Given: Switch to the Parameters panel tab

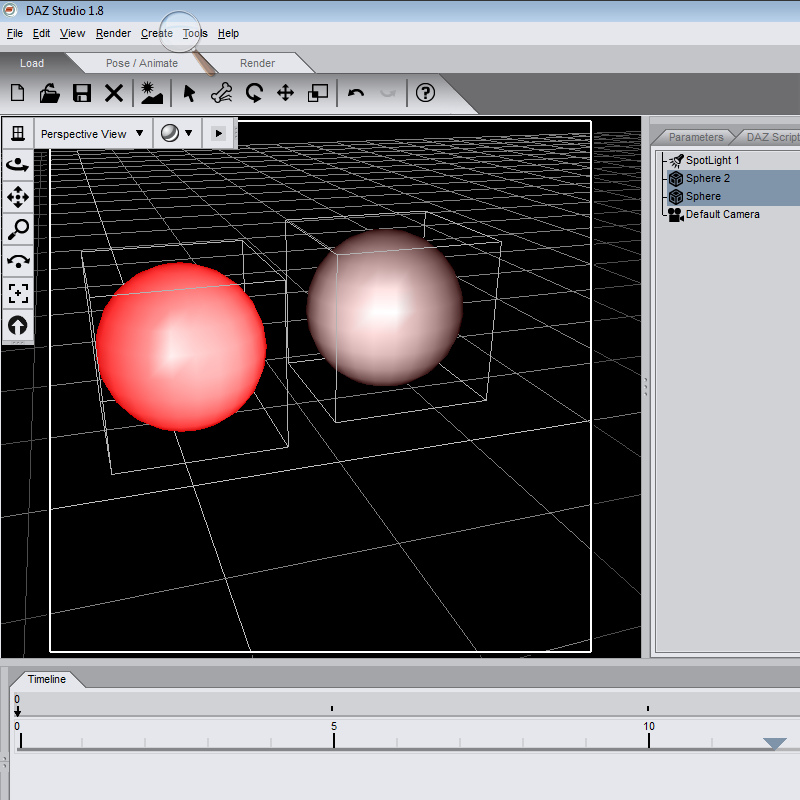Looking at the screenshot, I should point(696,137).
